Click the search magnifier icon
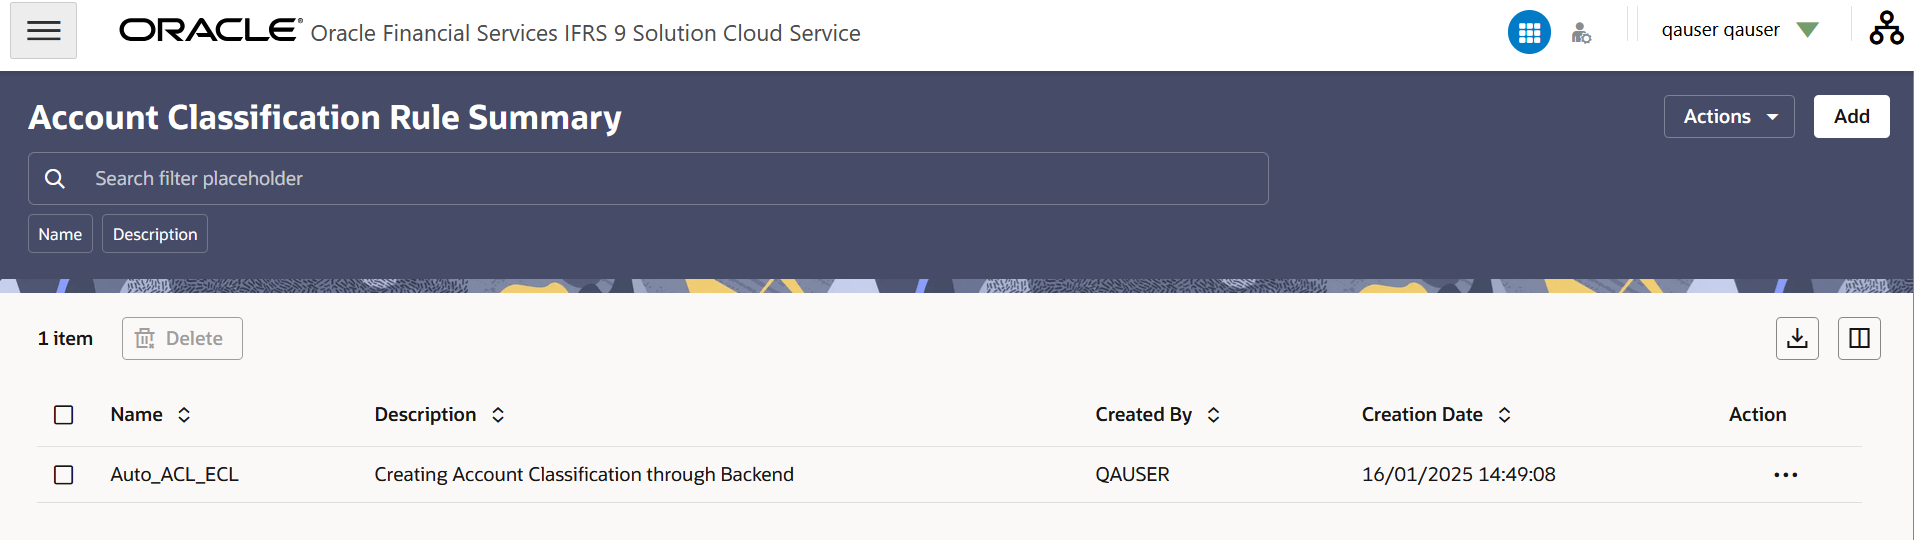The width and height of the screenshot is (1914, 540). [55, 178]
